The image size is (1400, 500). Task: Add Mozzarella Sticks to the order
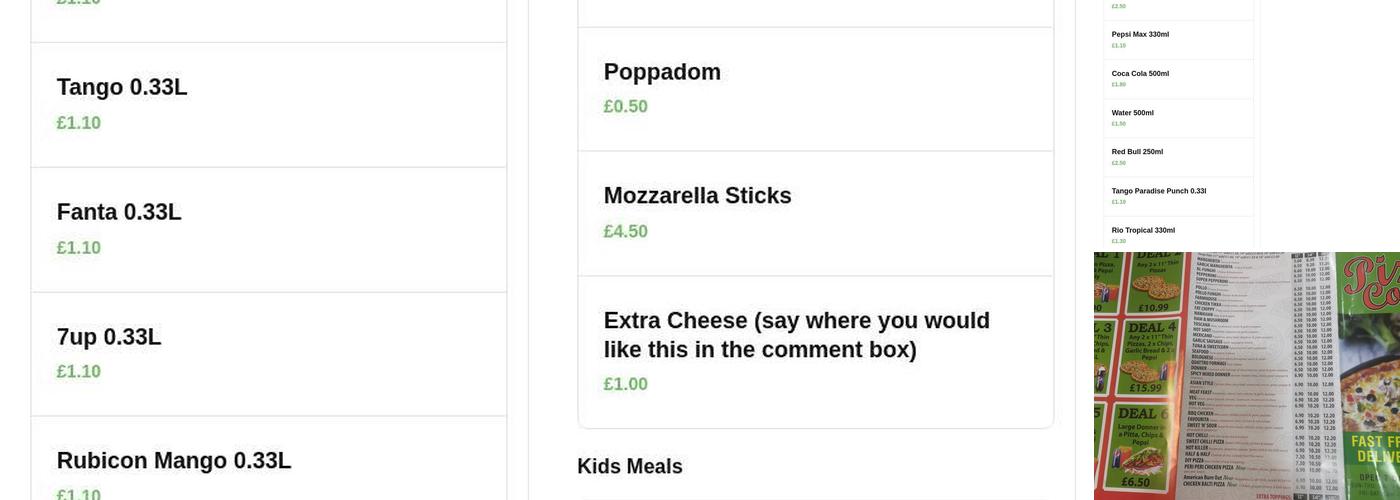[815, 213]
